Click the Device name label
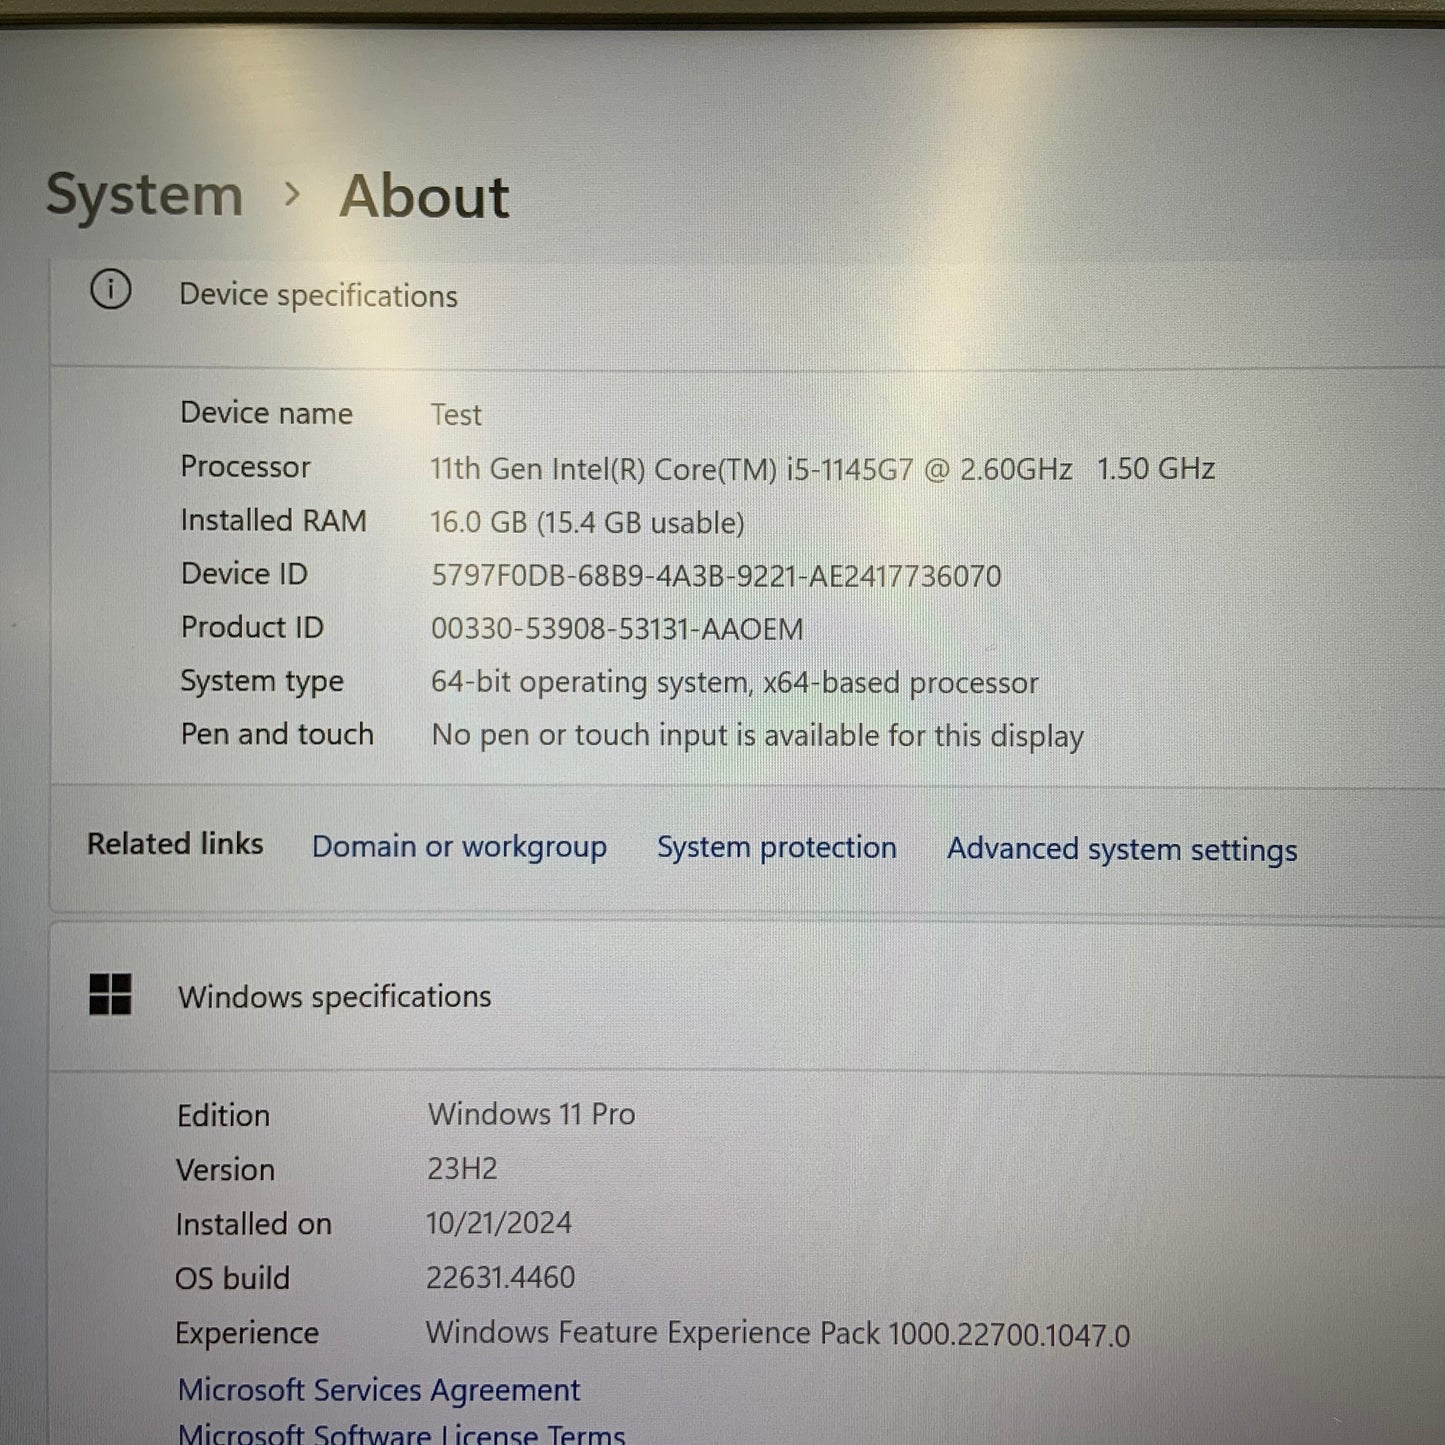The image size is (1445, 1445). tap(266, 413)
